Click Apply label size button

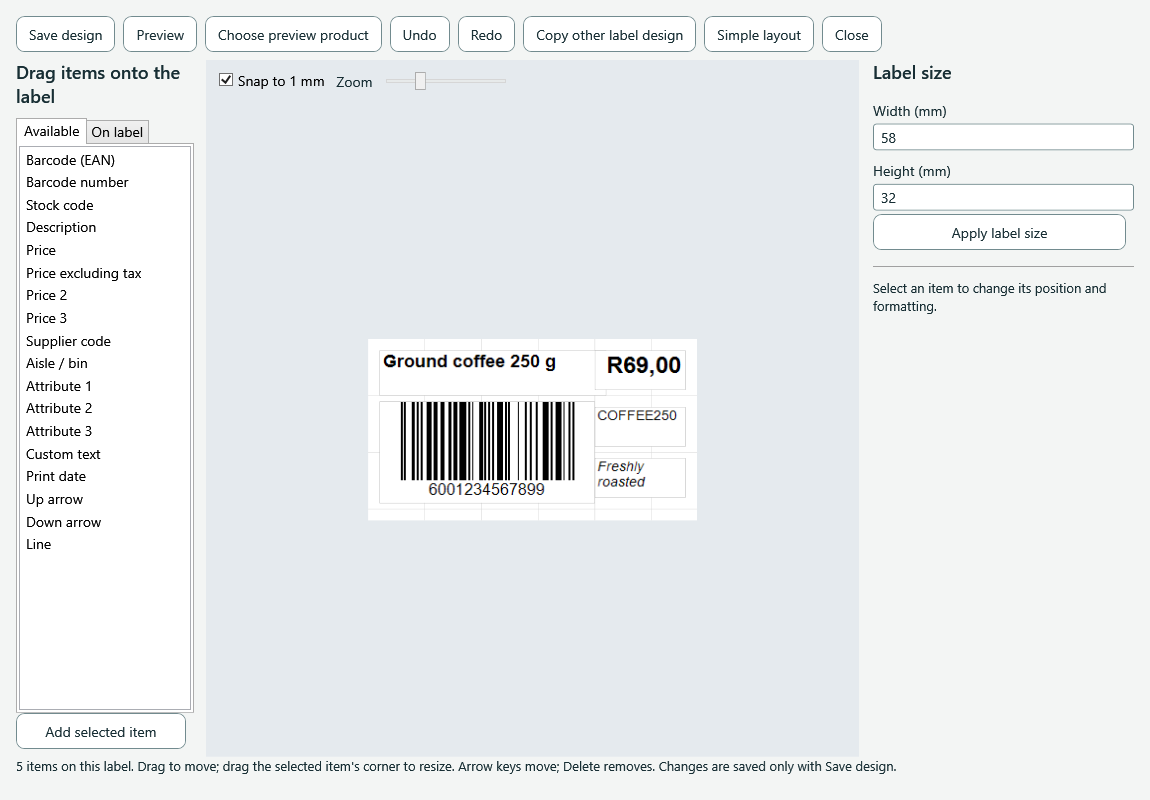click(999, 232)
